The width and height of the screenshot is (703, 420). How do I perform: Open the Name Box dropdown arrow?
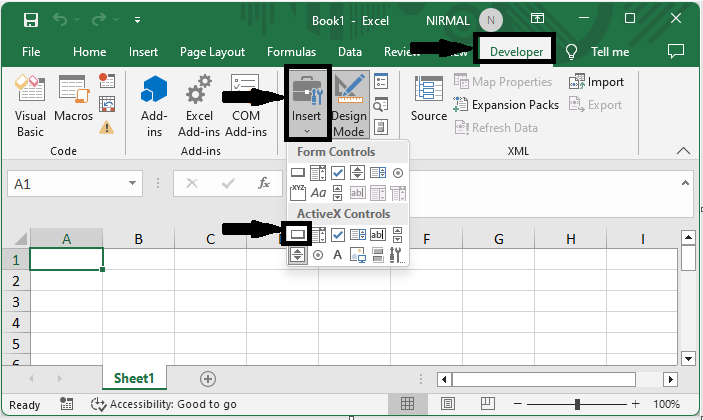click(132, 183)
